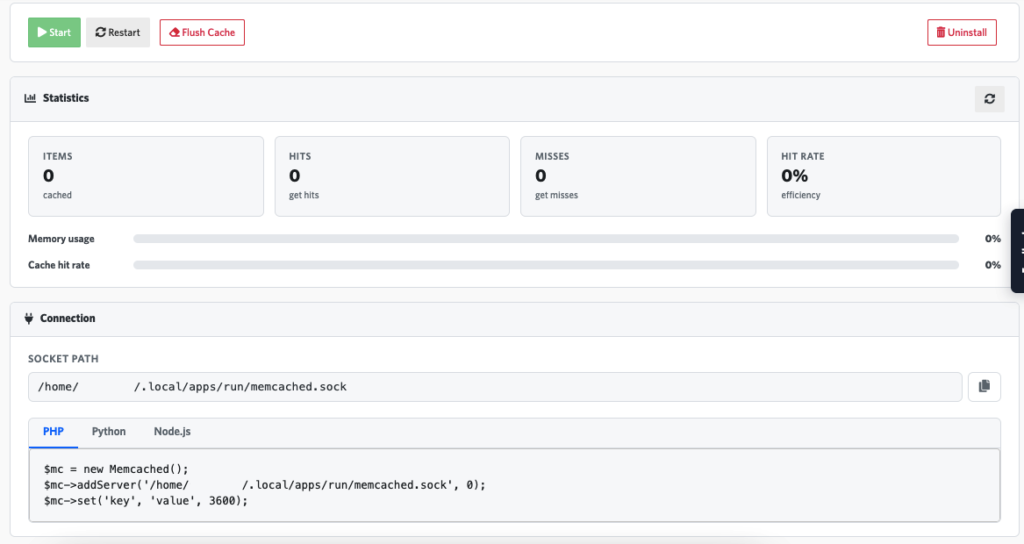The width and height of the screenshot is (1024, 544).
Task: Click the Cache hit rate 0% value
Action: tap(993, 265)
